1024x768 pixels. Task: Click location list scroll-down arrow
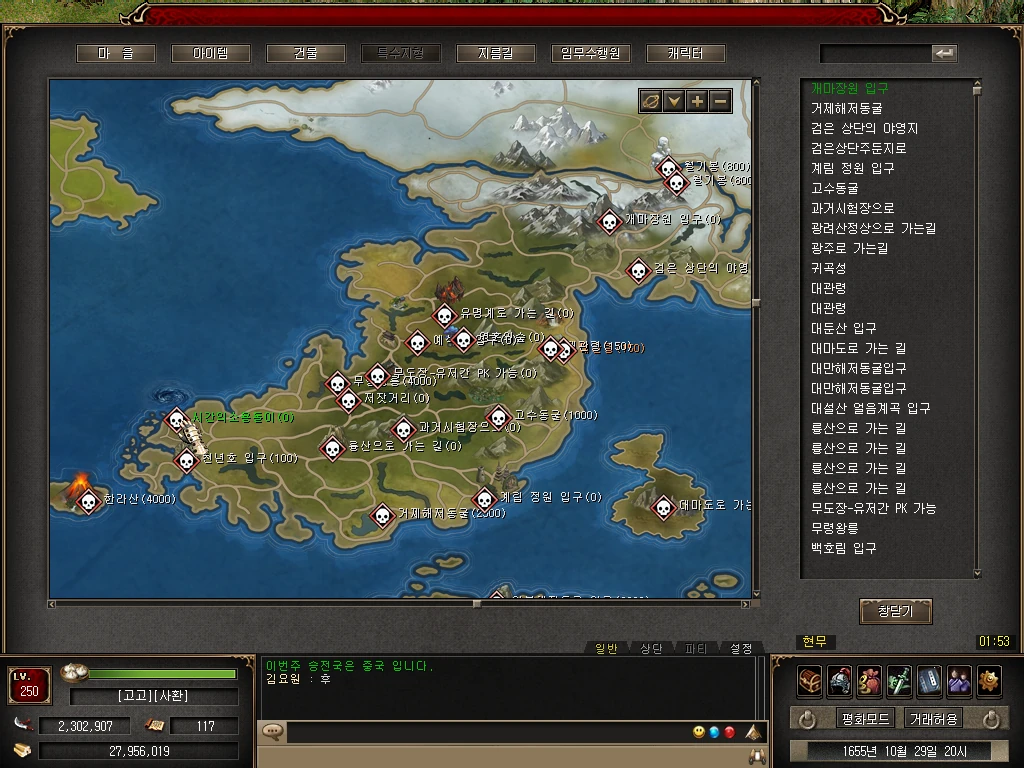(977, 574)
